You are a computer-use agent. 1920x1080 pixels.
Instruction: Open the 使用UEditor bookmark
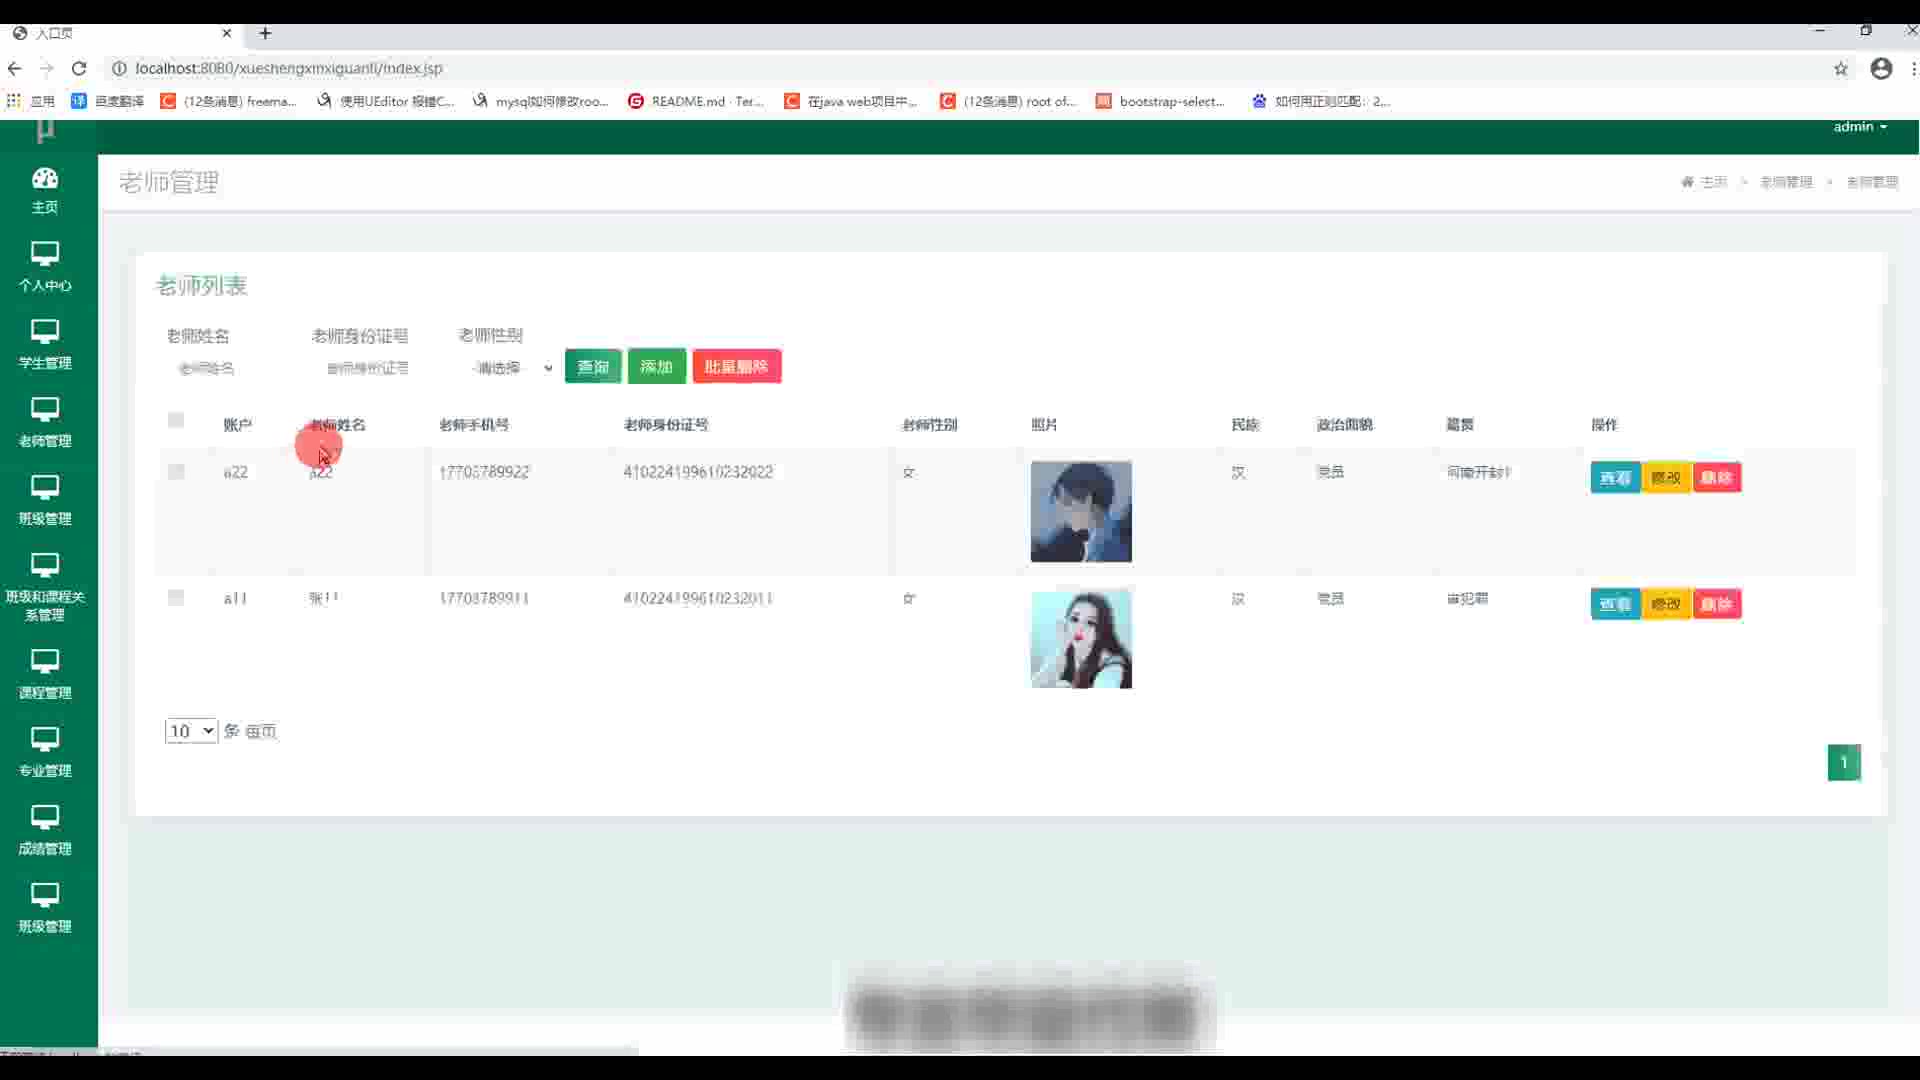385,101
